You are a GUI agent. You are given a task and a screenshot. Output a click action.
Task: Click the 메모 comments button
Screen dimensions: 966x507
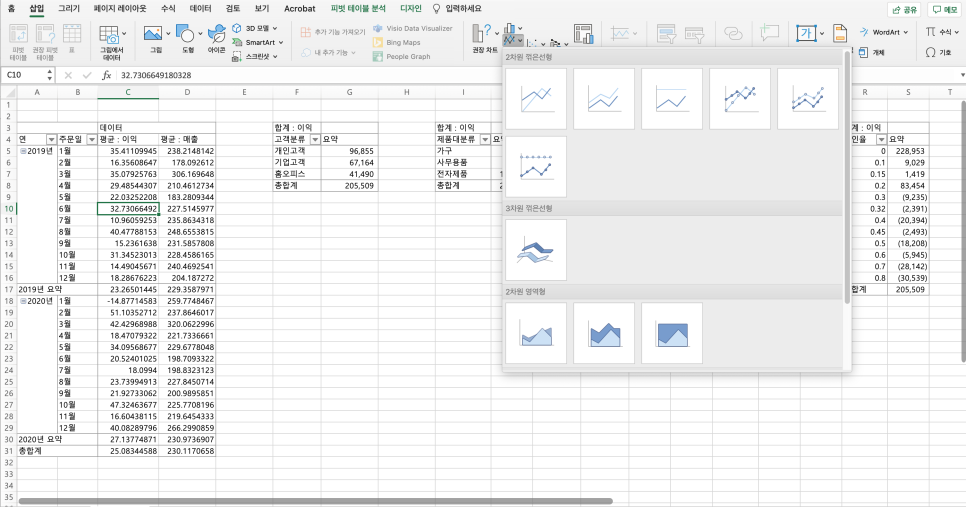[944, 9]
